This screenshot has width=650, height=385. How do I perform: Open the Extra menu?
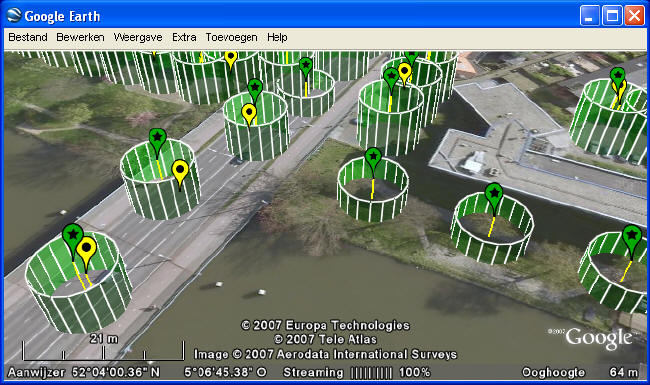point(184,37)
